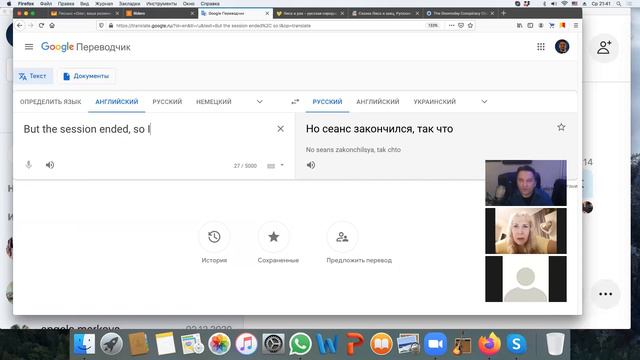Expand input tools dropdown arrow
The image size is (640, 360).
coord(282,165)
